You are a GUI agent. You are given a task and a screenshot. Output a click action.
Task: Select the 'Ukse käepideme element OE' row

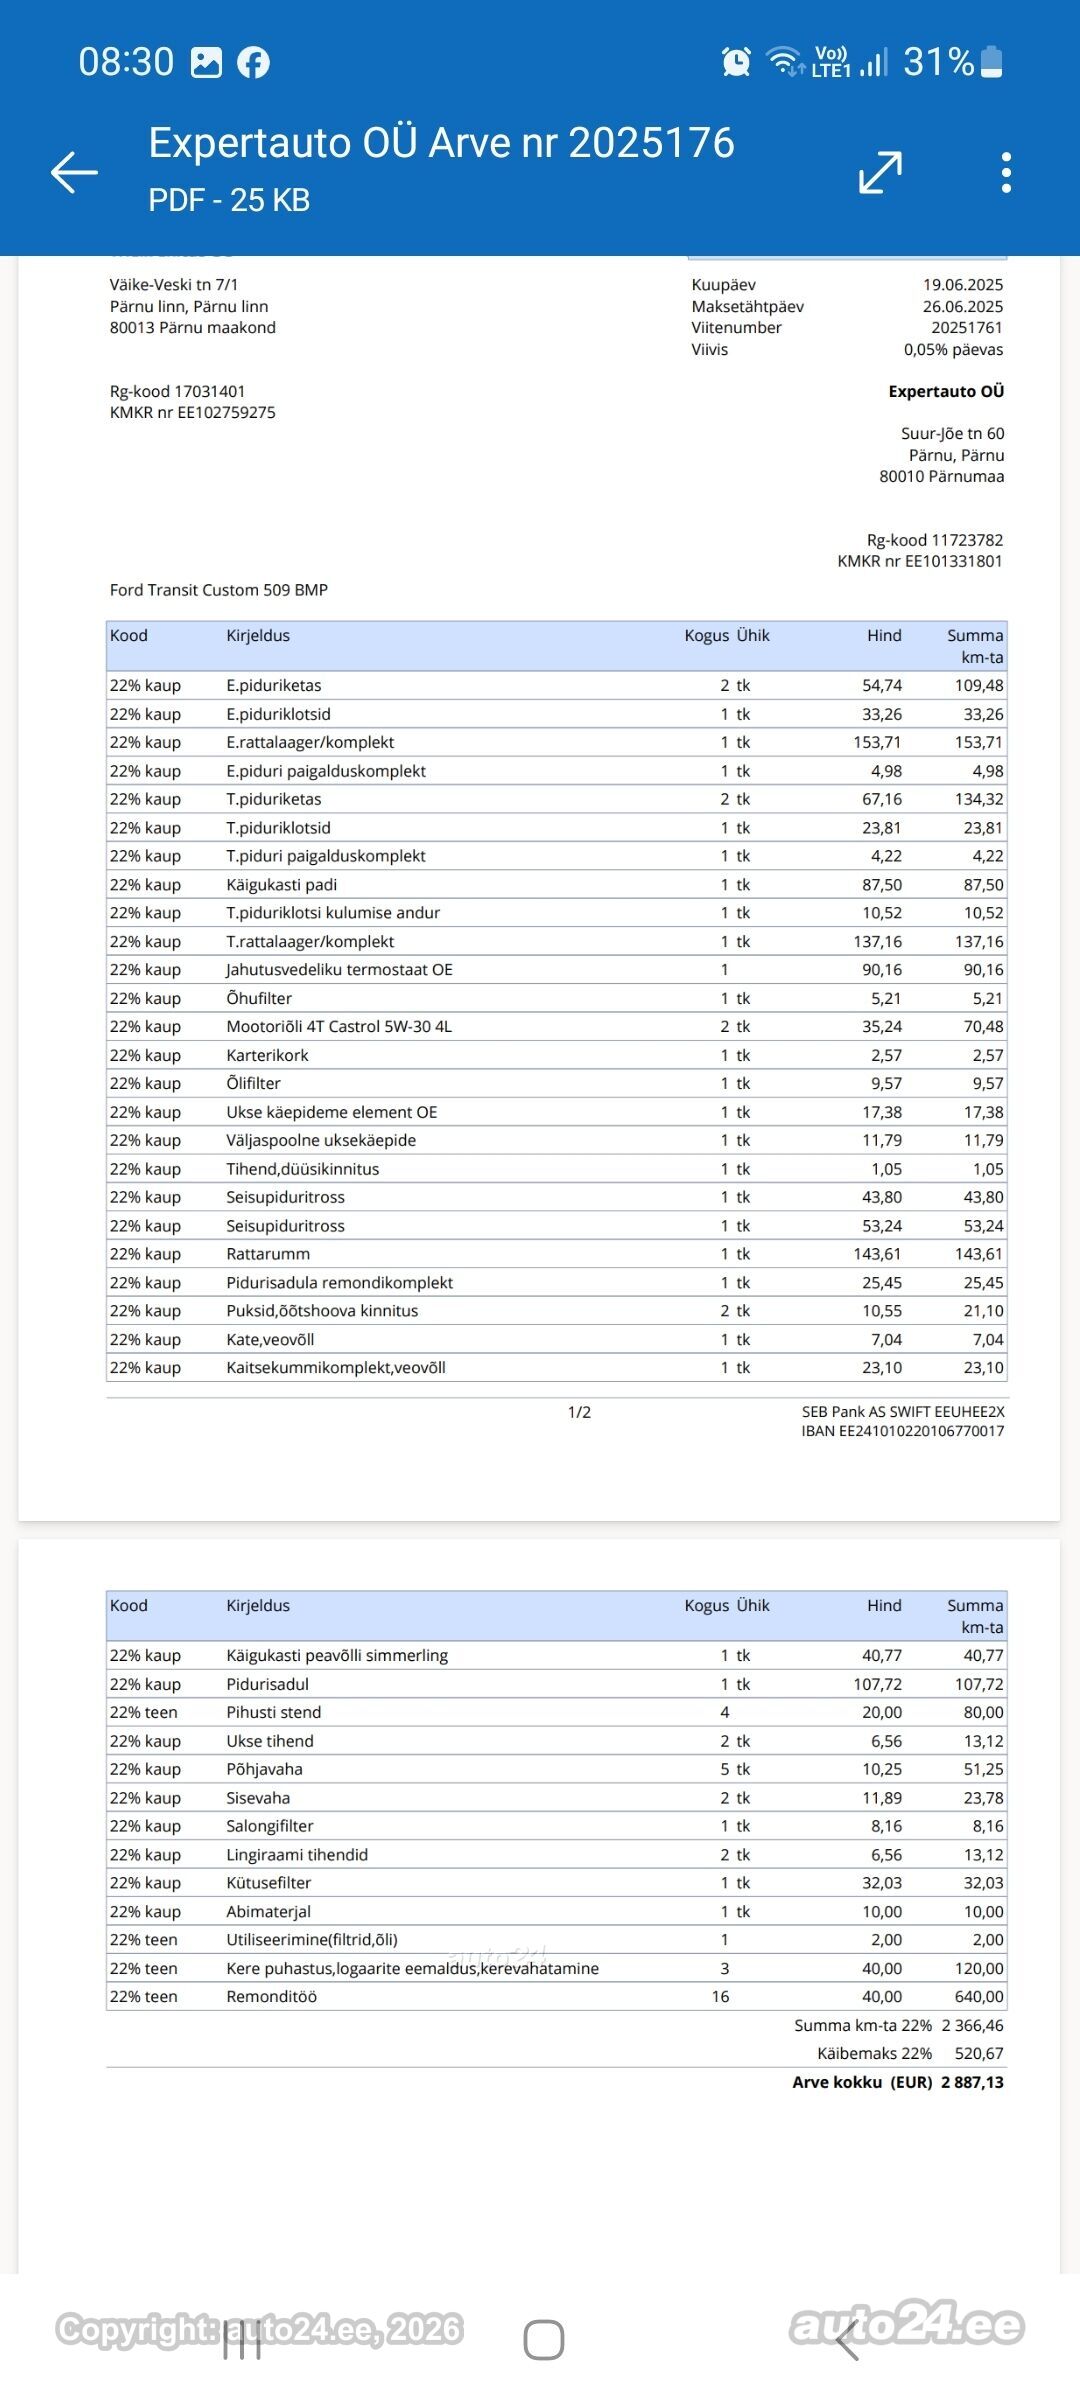[556, 1112]
